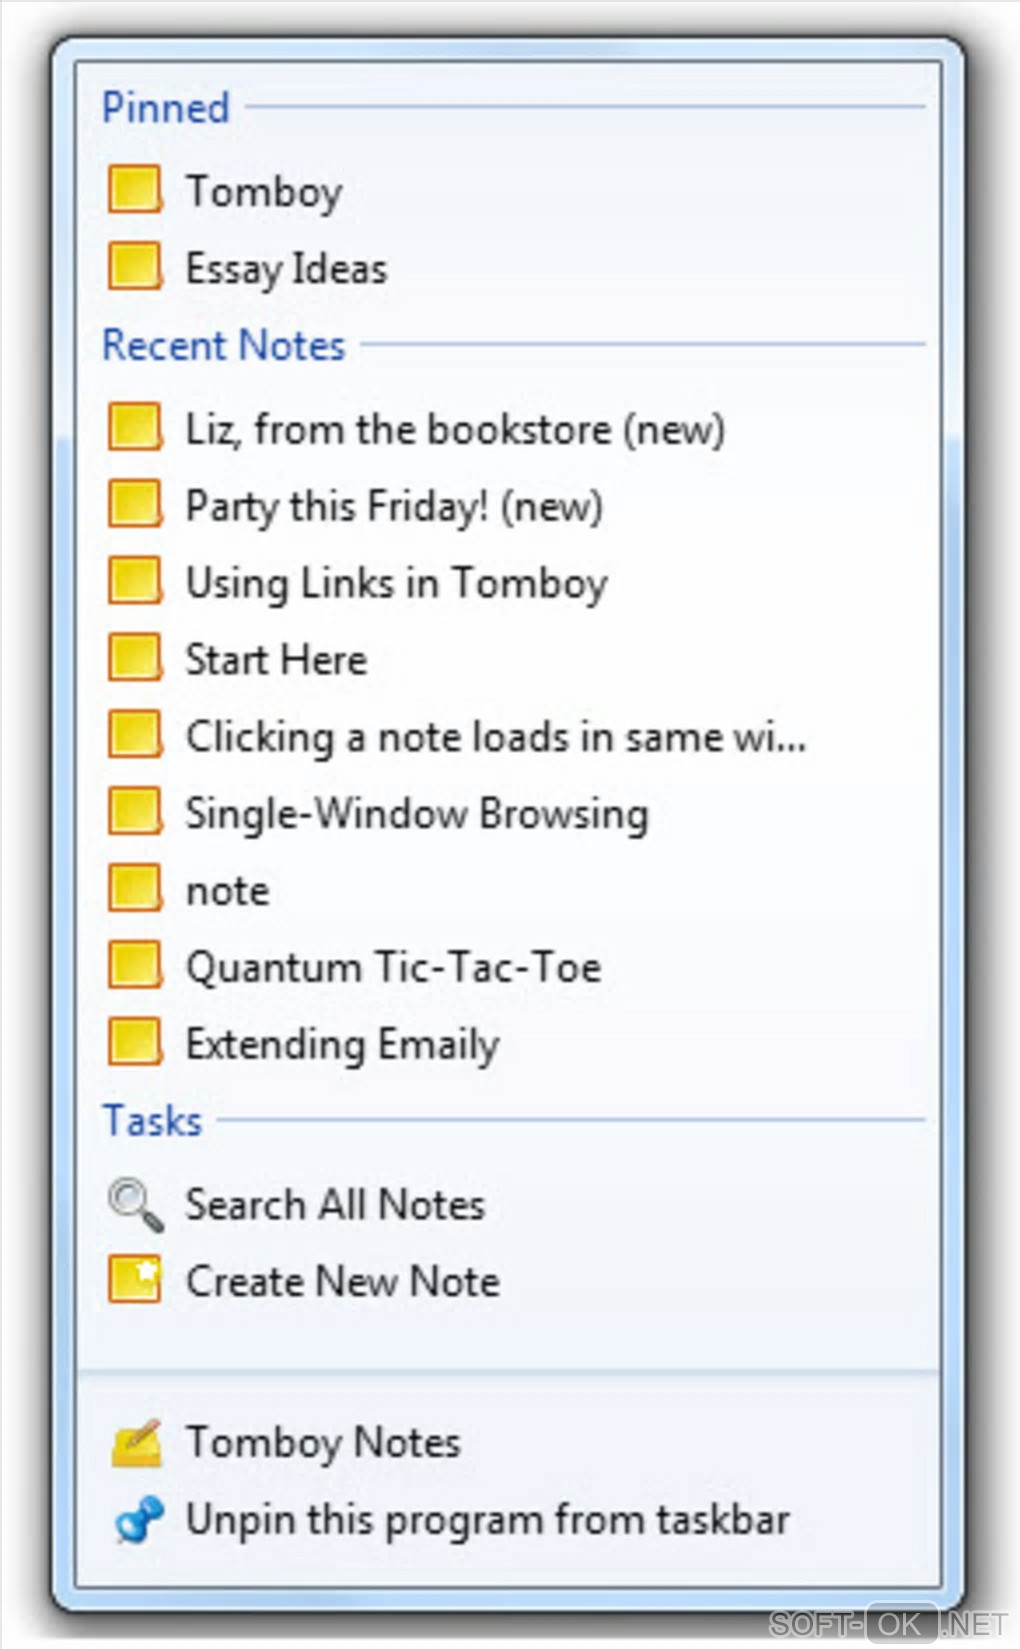Open Extending Emaily note
The image size is (1020, 1649).
(342, 1045)
